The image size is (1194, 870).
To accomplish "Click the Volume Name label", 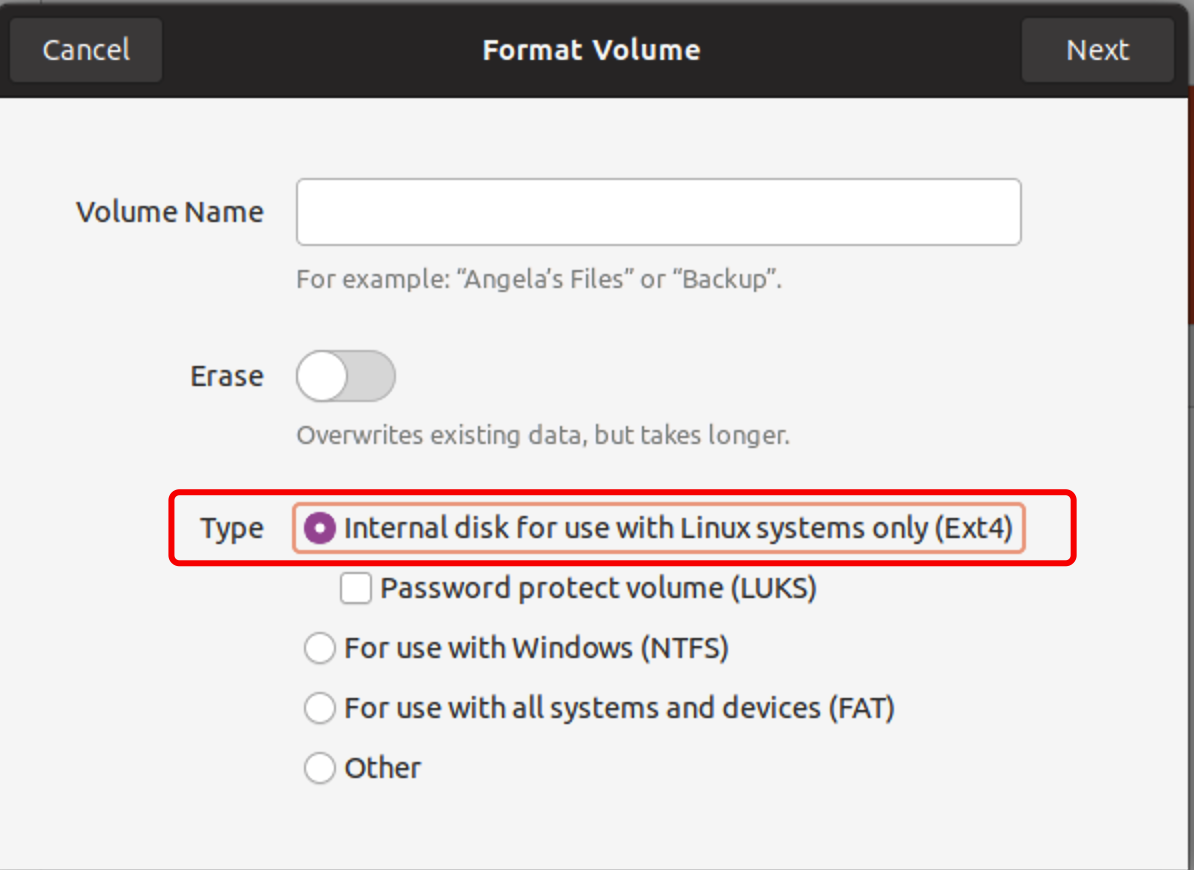I will [170, 212].
